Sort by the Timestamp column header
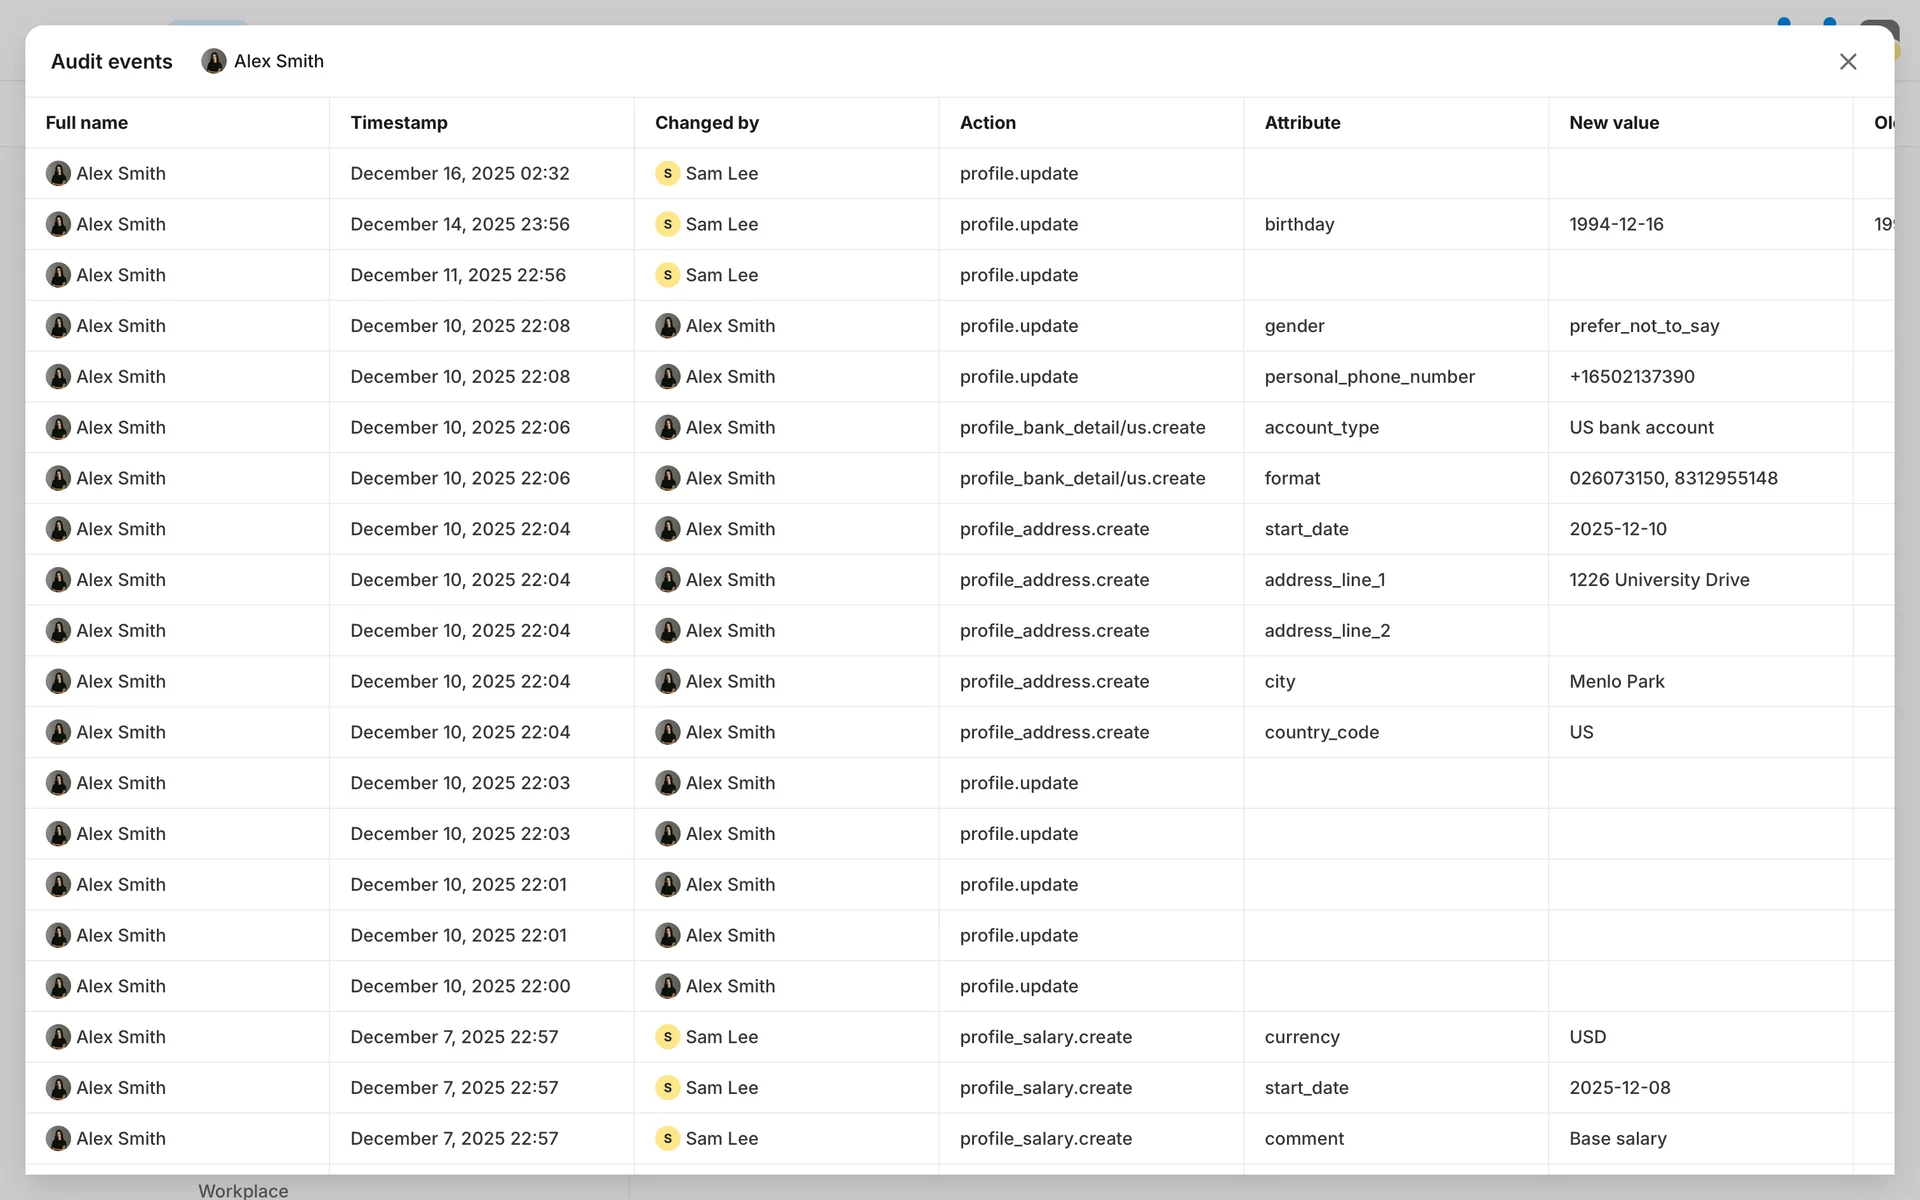The width and height of the screenshot is (1920, 1200). 399,123
